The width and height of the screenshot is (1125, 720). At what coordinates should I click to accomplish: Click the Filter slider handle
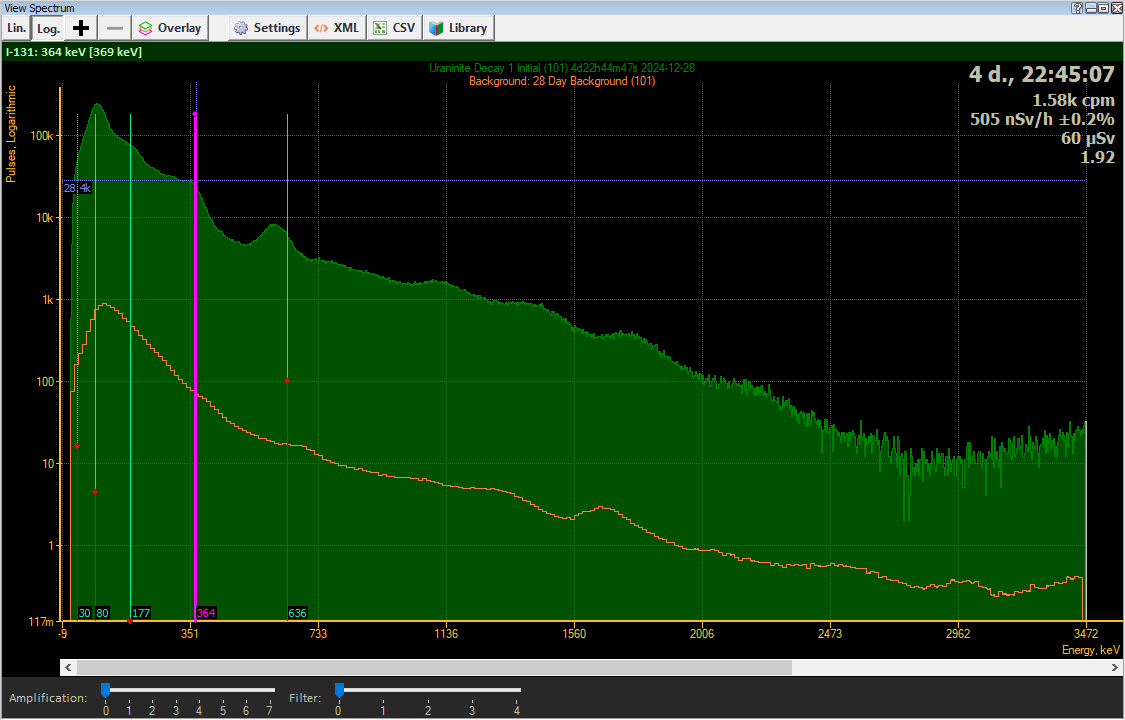[339, 690]
